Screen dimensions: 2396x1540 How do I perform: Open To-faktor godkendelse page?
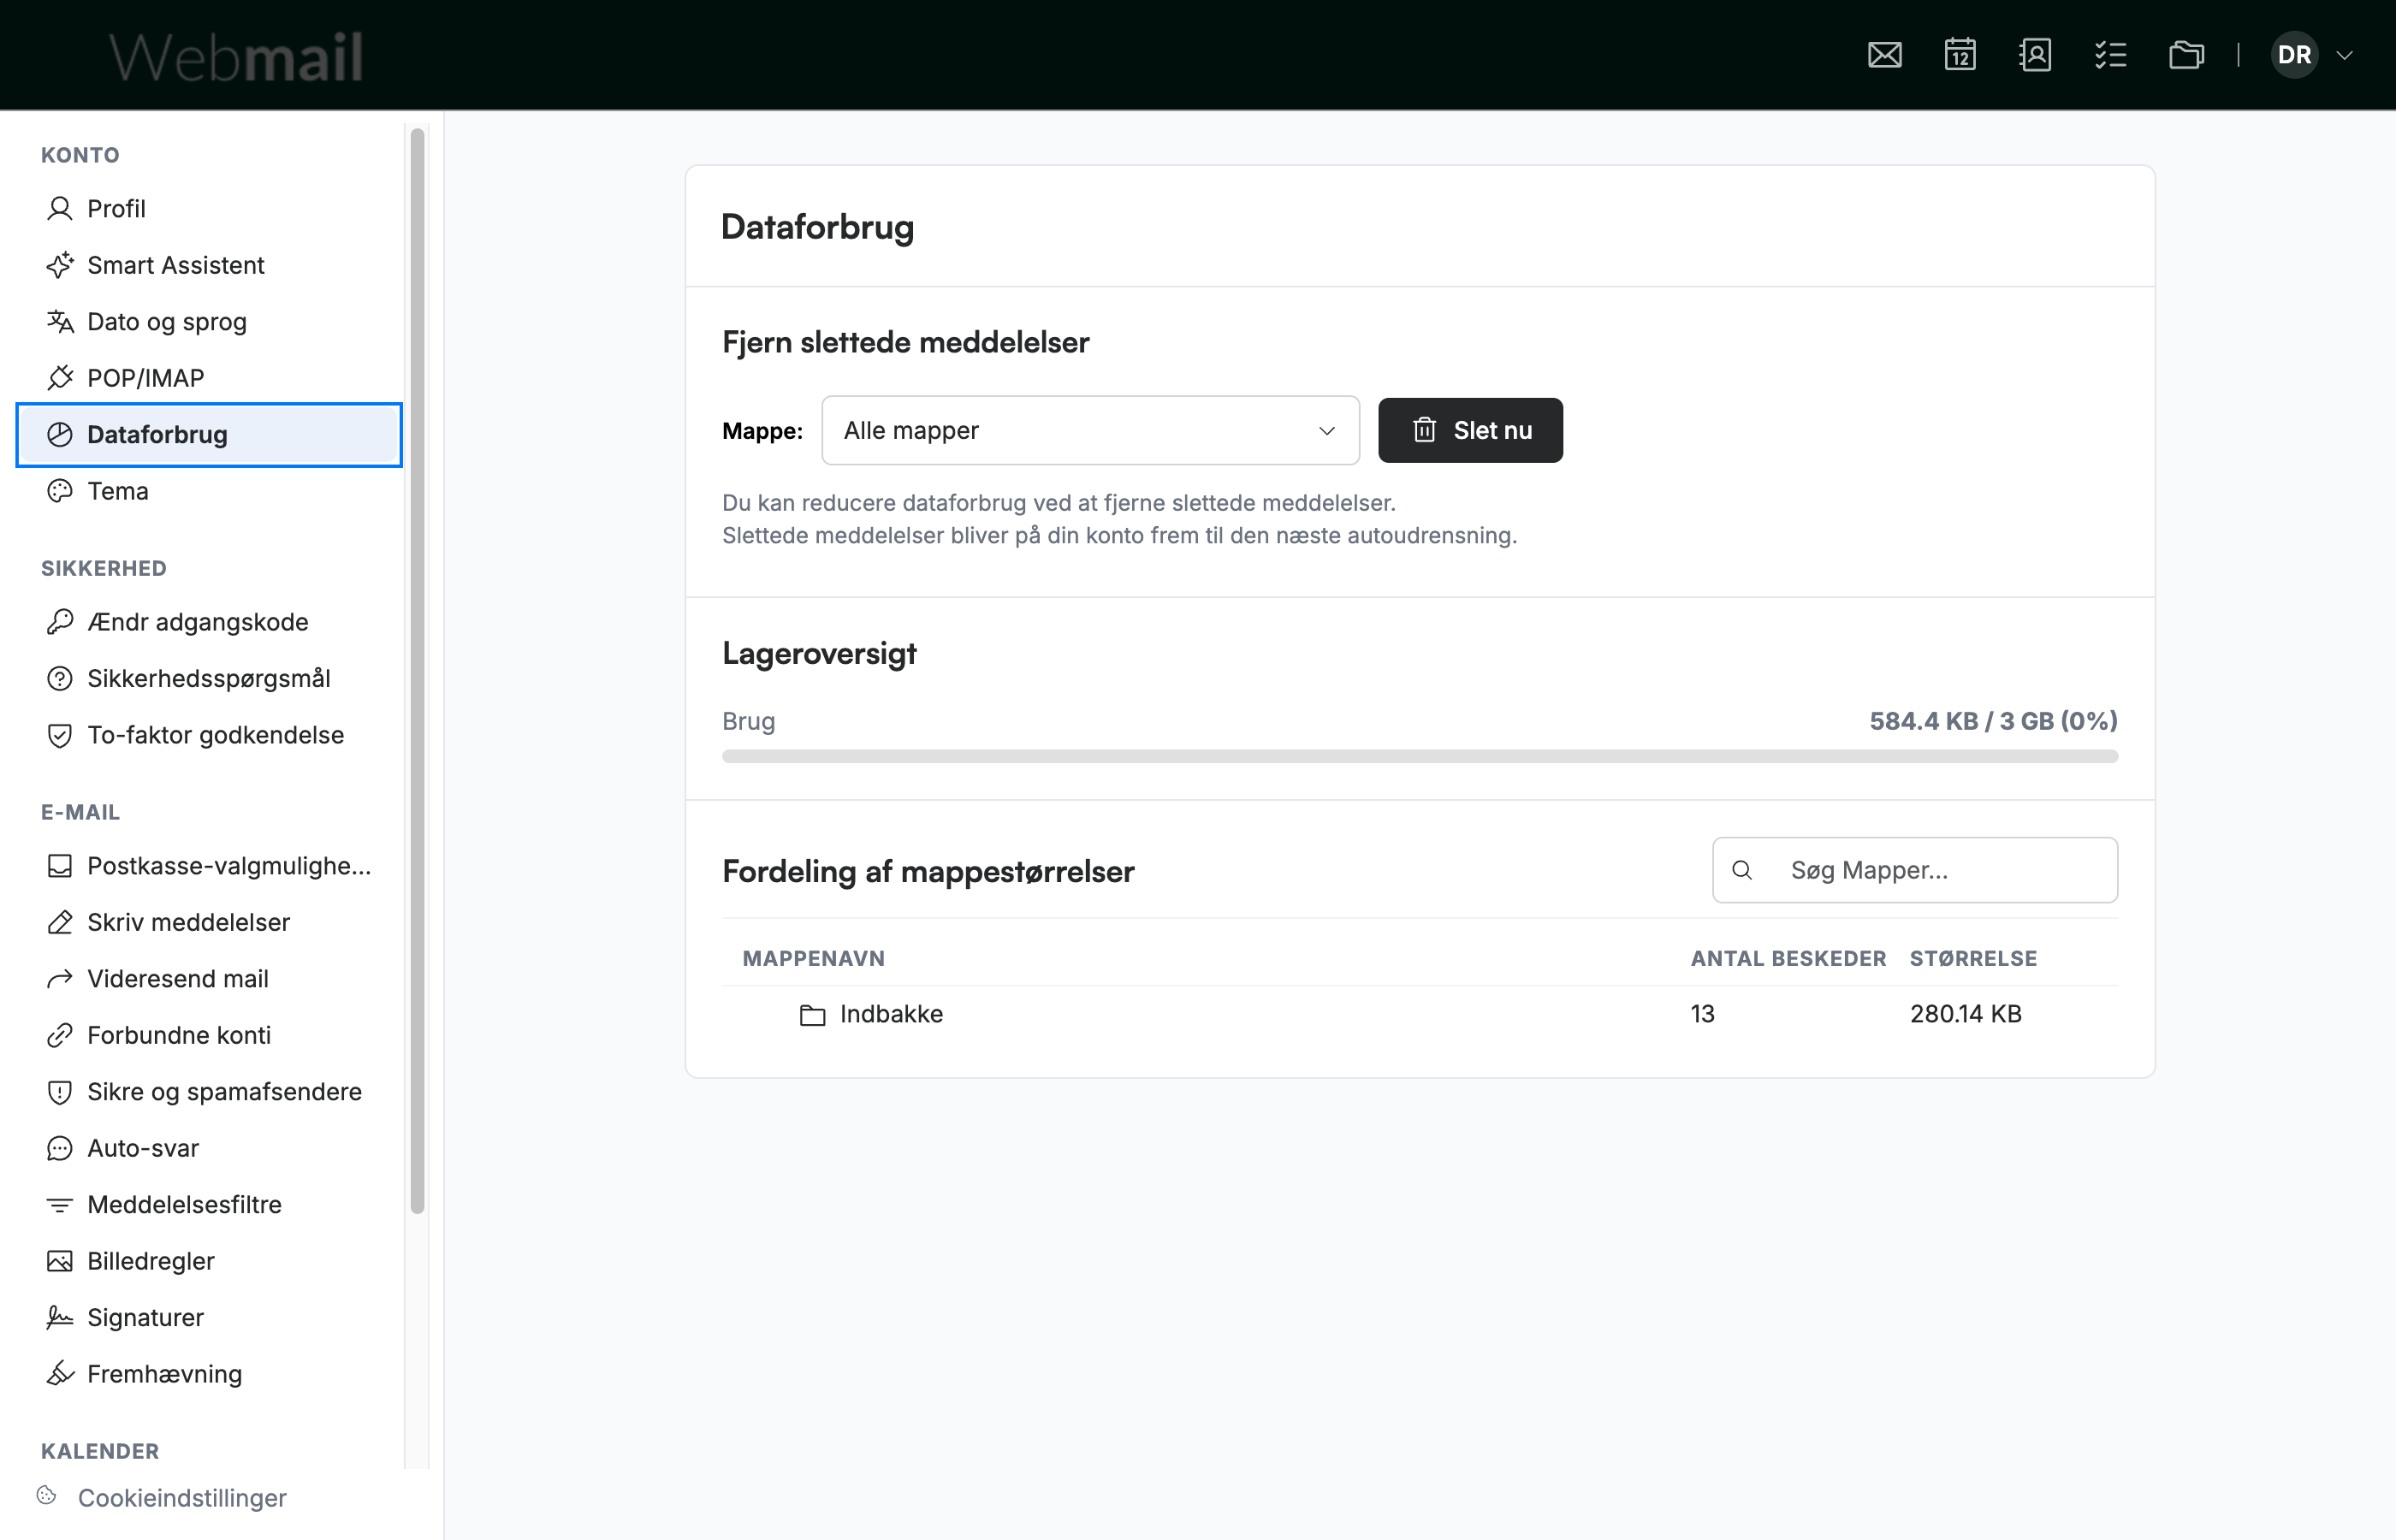(209, 735)
